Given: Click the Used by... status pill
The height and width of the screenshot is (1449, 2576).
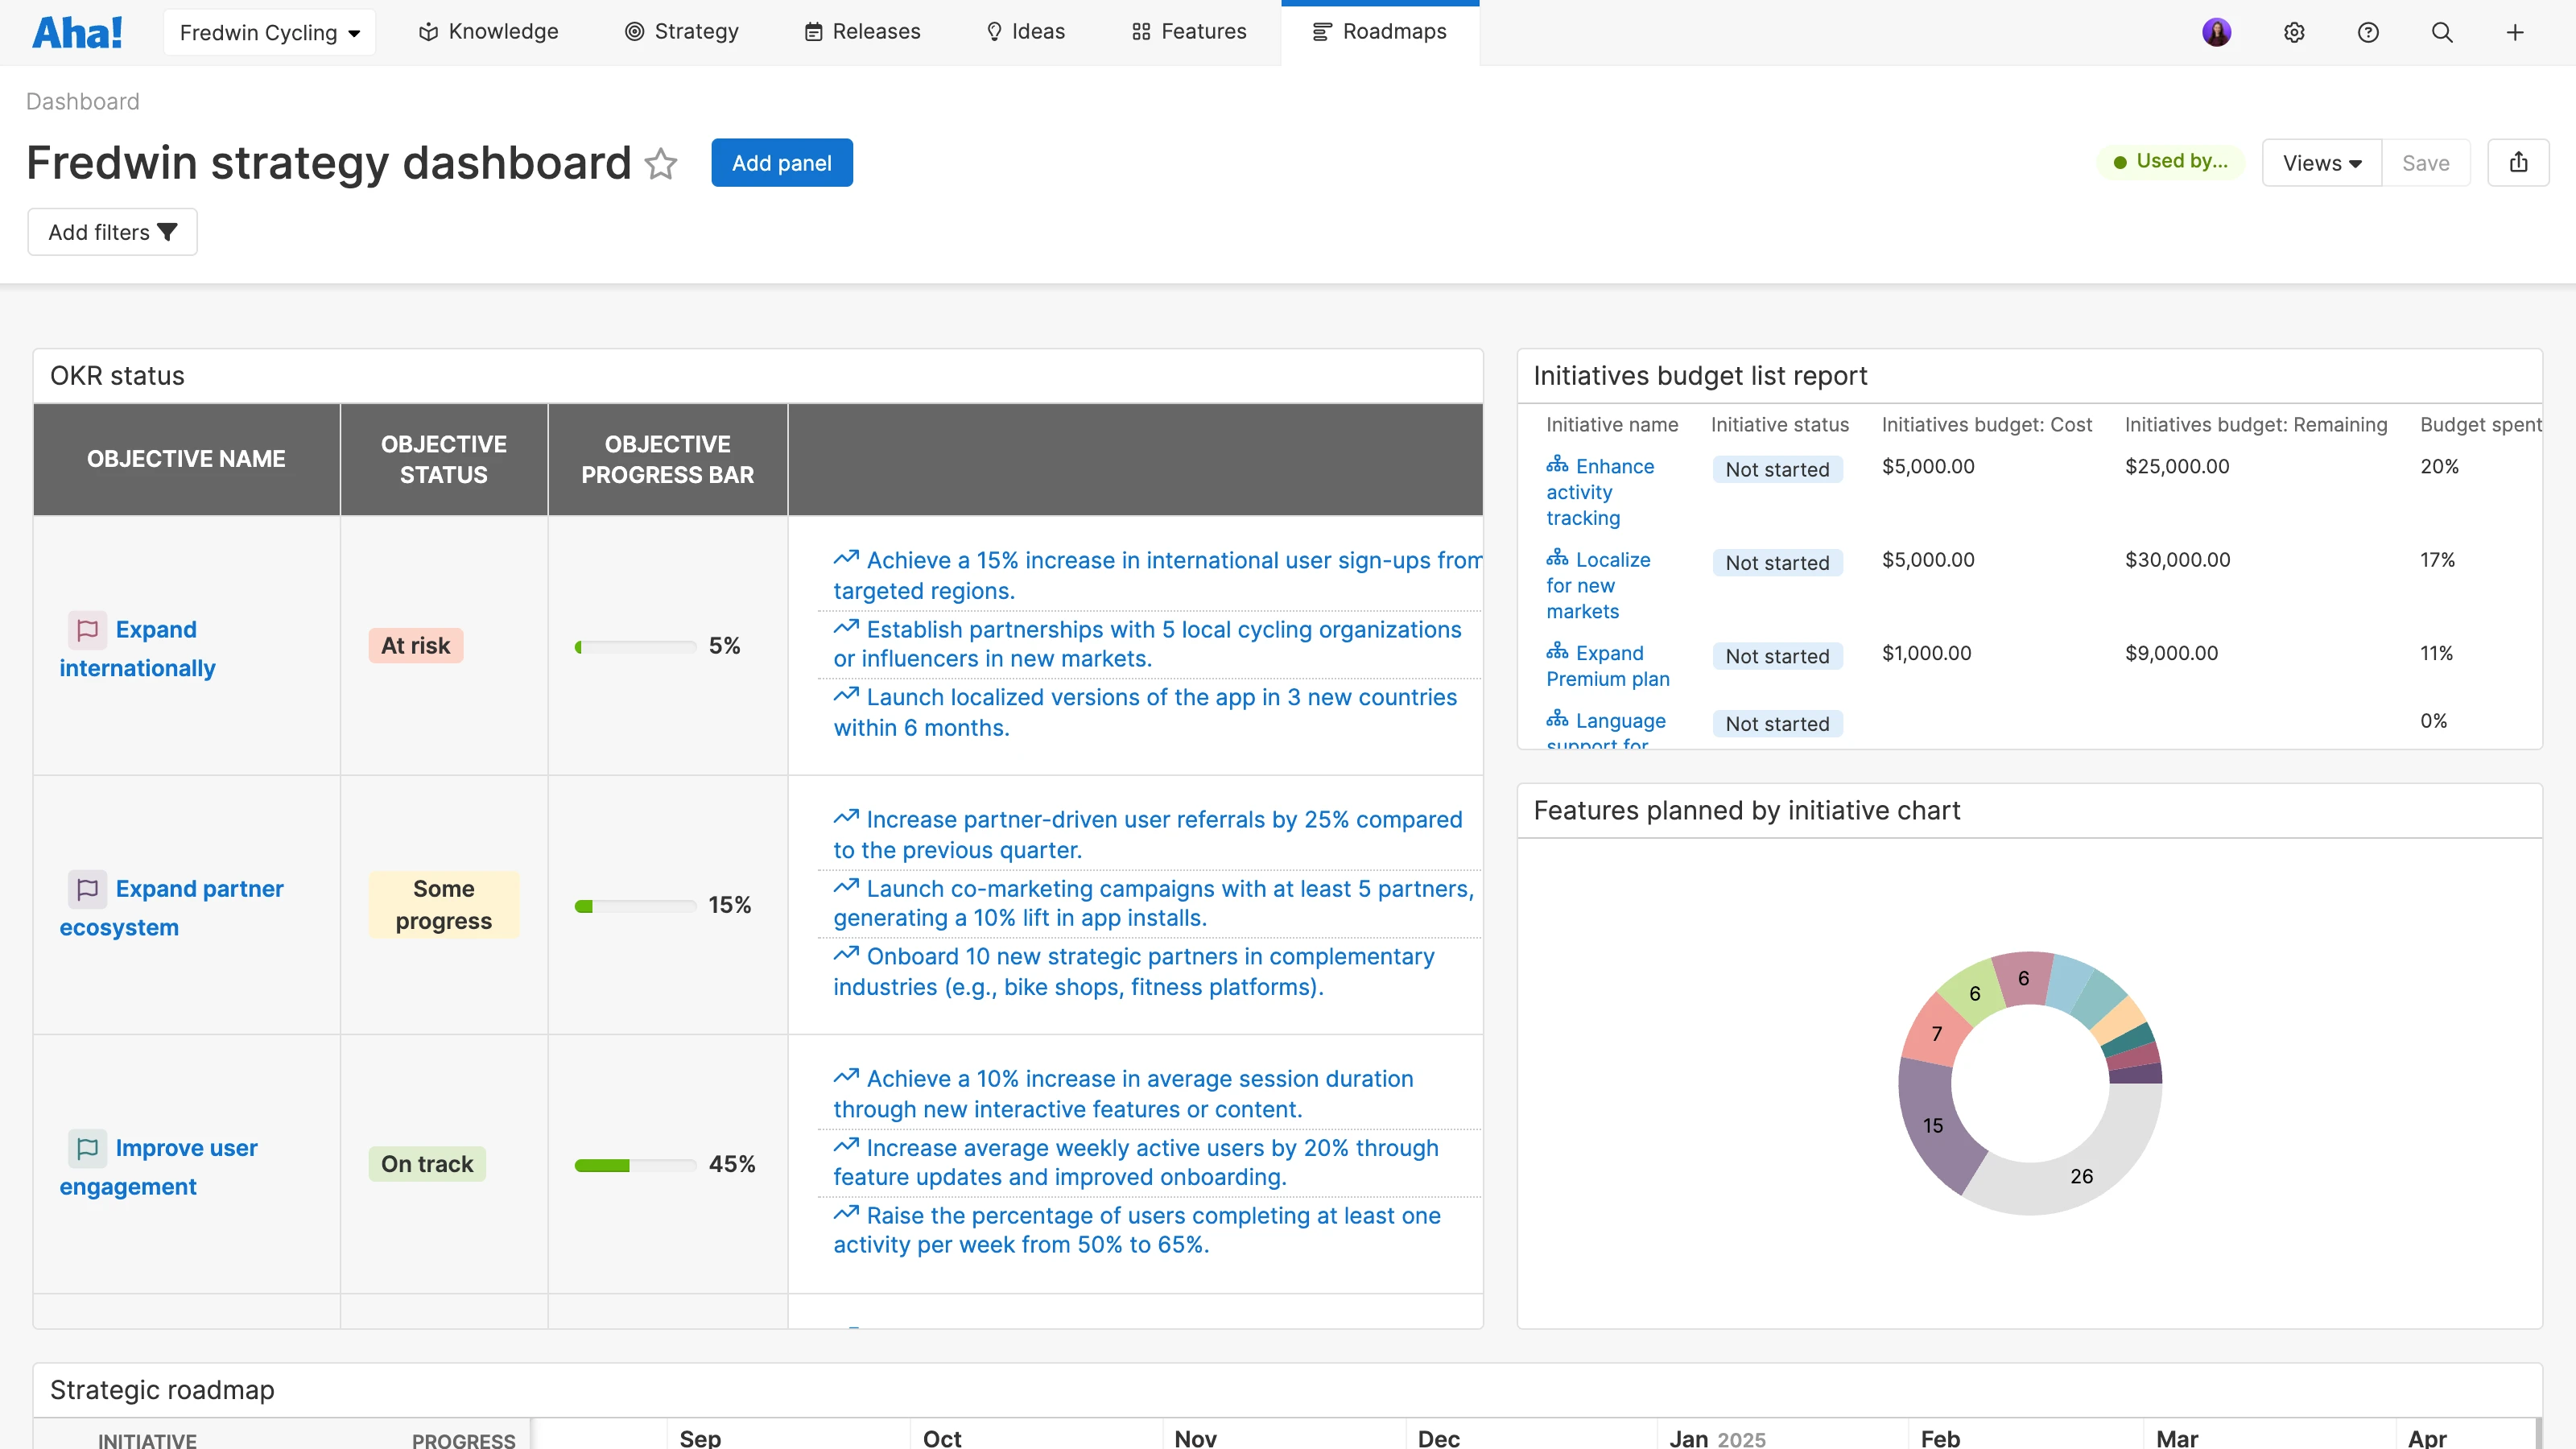Looking at the screenshot, I should (x=2170, y=162).
